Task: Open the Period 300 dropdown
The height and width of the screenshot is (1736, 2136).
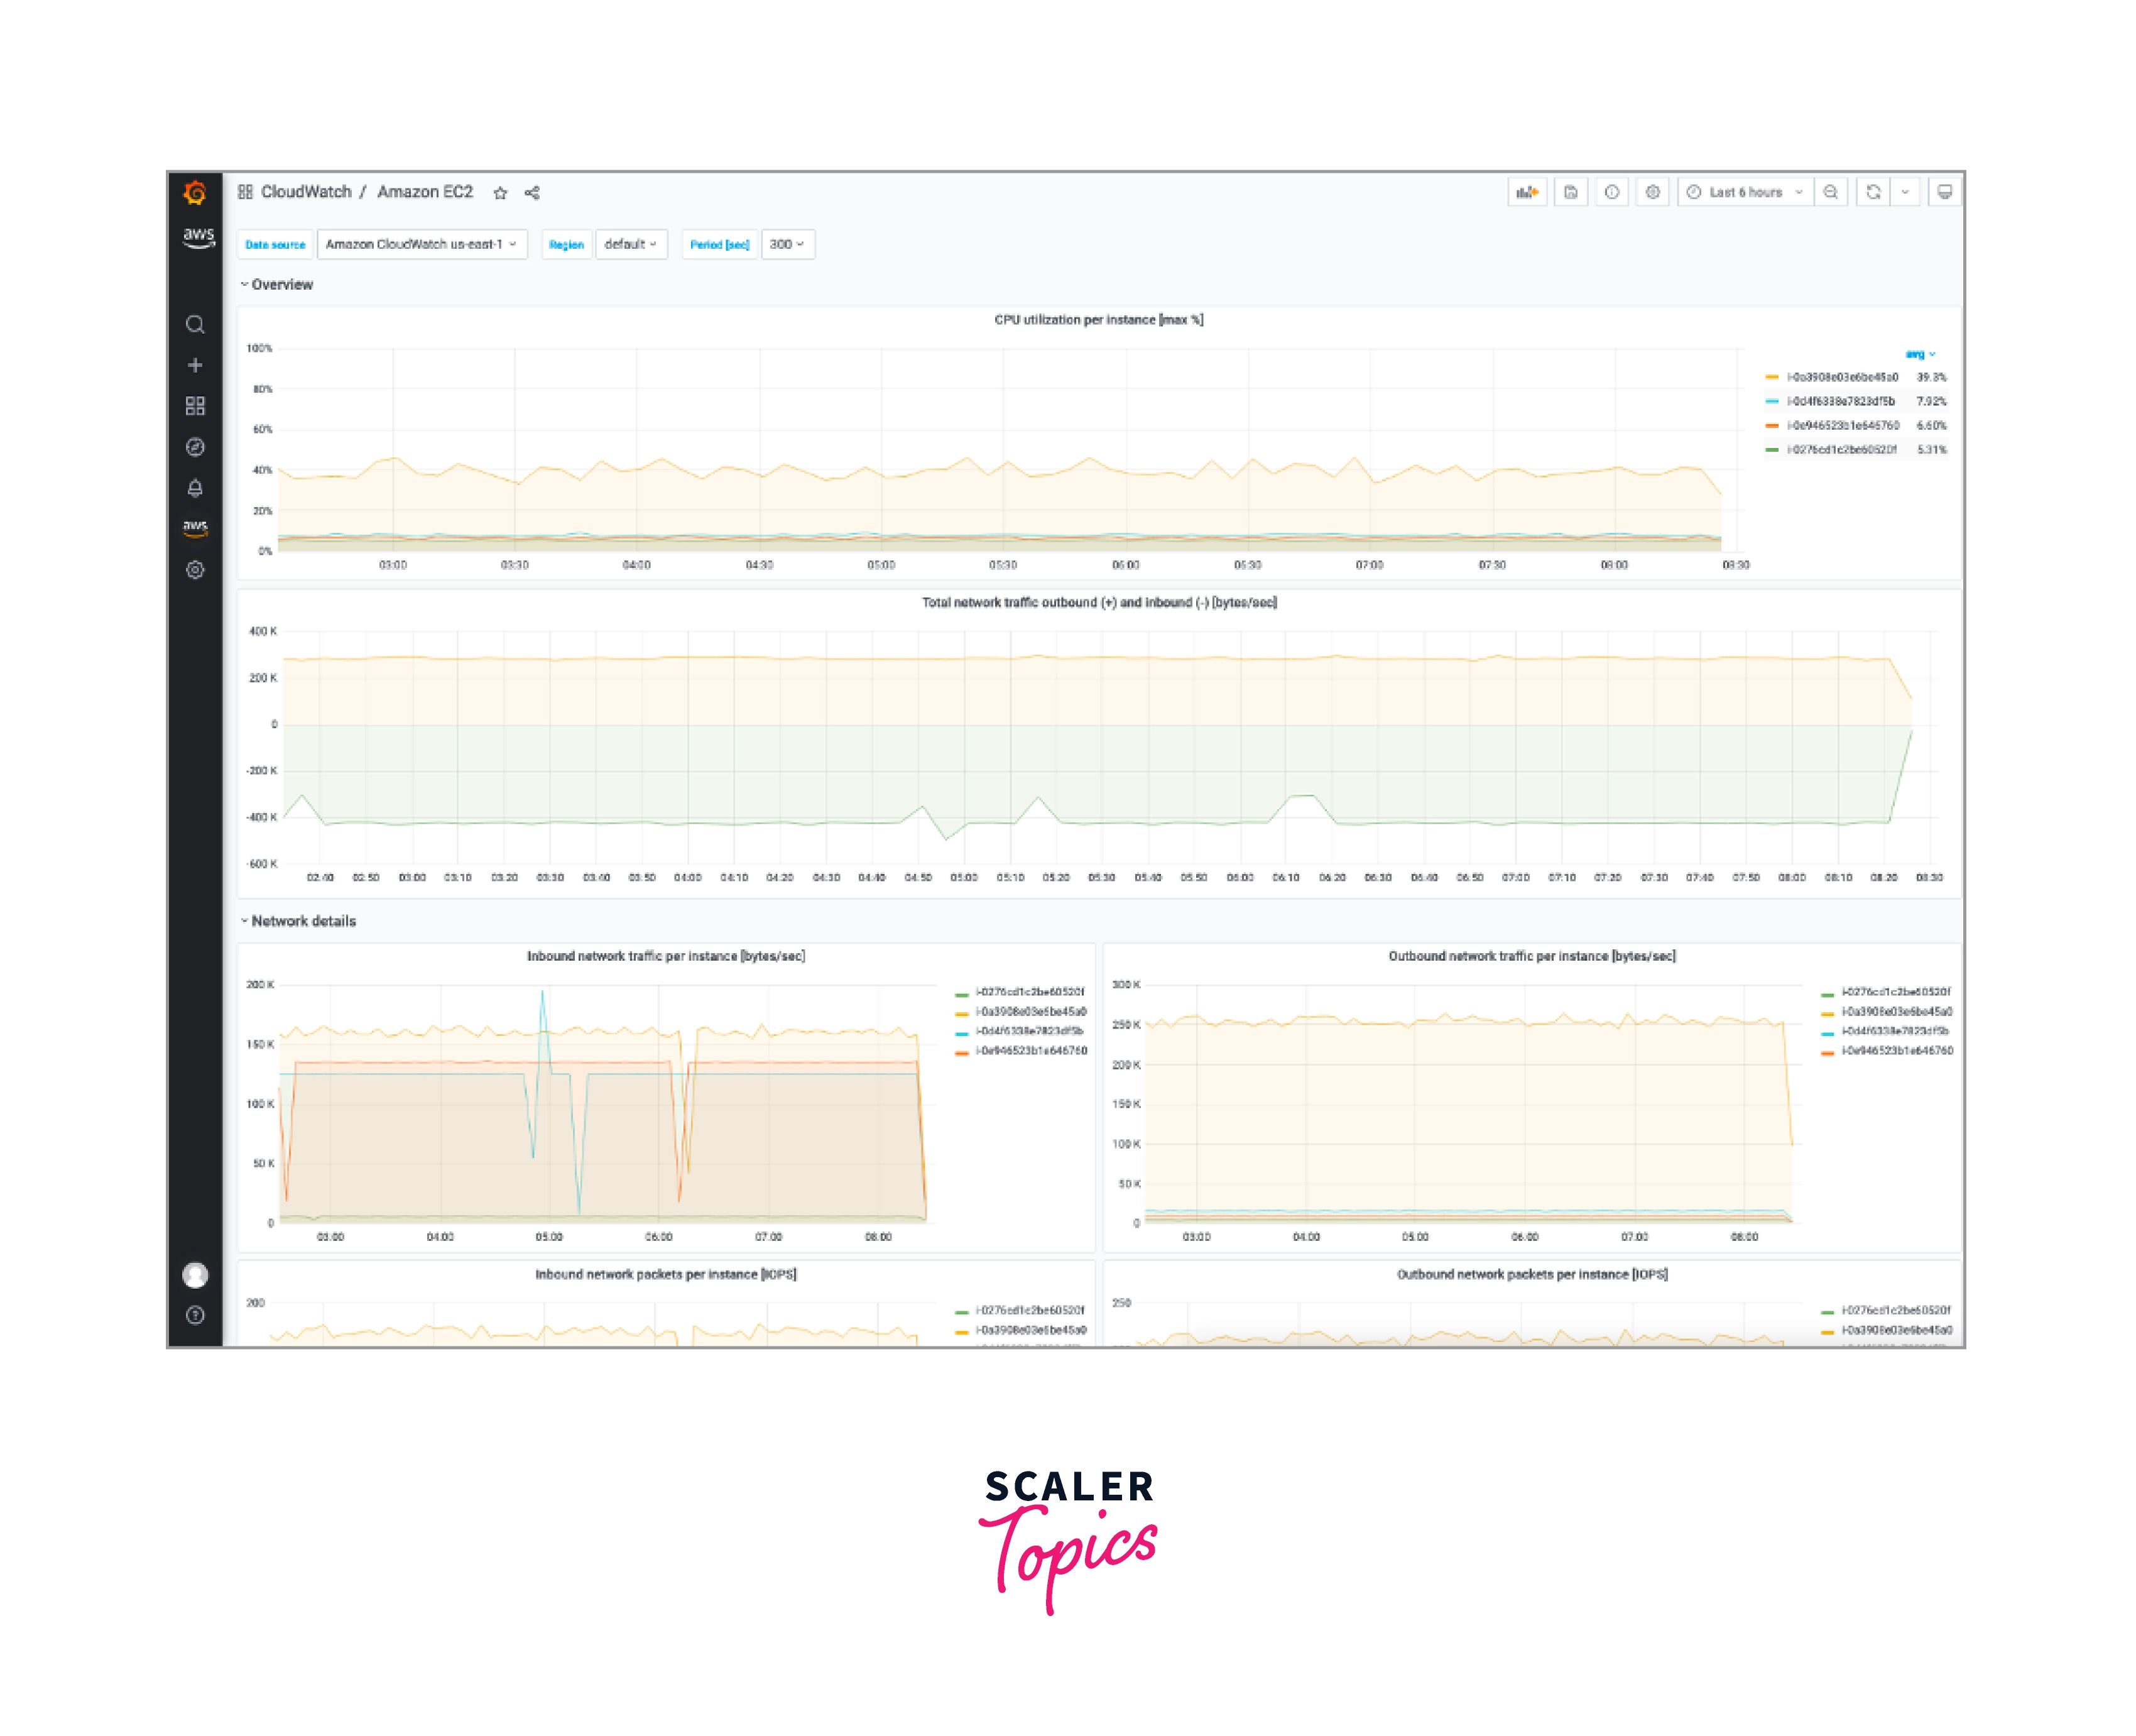Action: (787, 244)
